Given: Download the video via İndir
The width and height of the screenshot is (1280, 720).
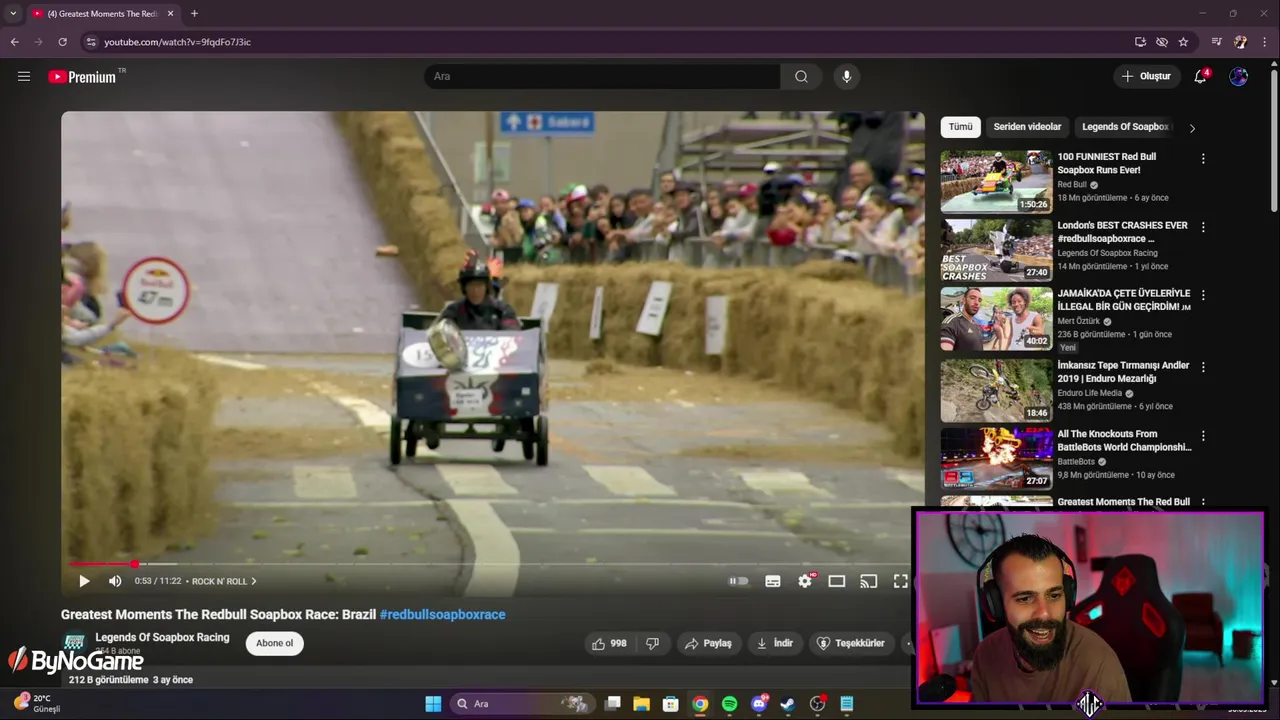Looking at the screenshot, I should (775, 643).
